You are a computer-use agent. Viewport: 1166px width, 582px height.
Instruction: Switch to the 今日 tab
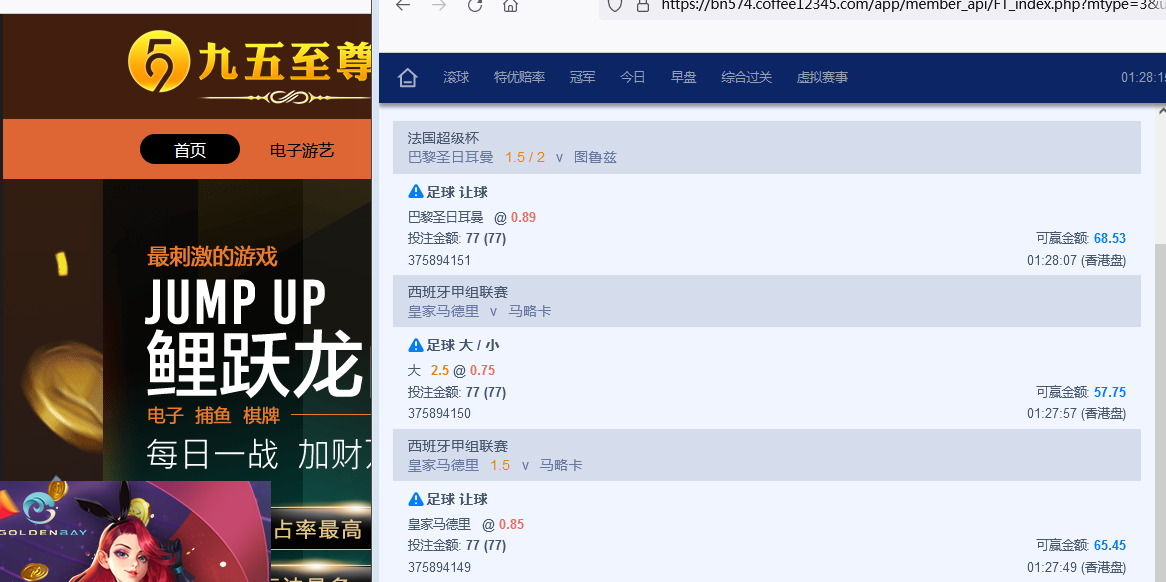coord(633,77)
